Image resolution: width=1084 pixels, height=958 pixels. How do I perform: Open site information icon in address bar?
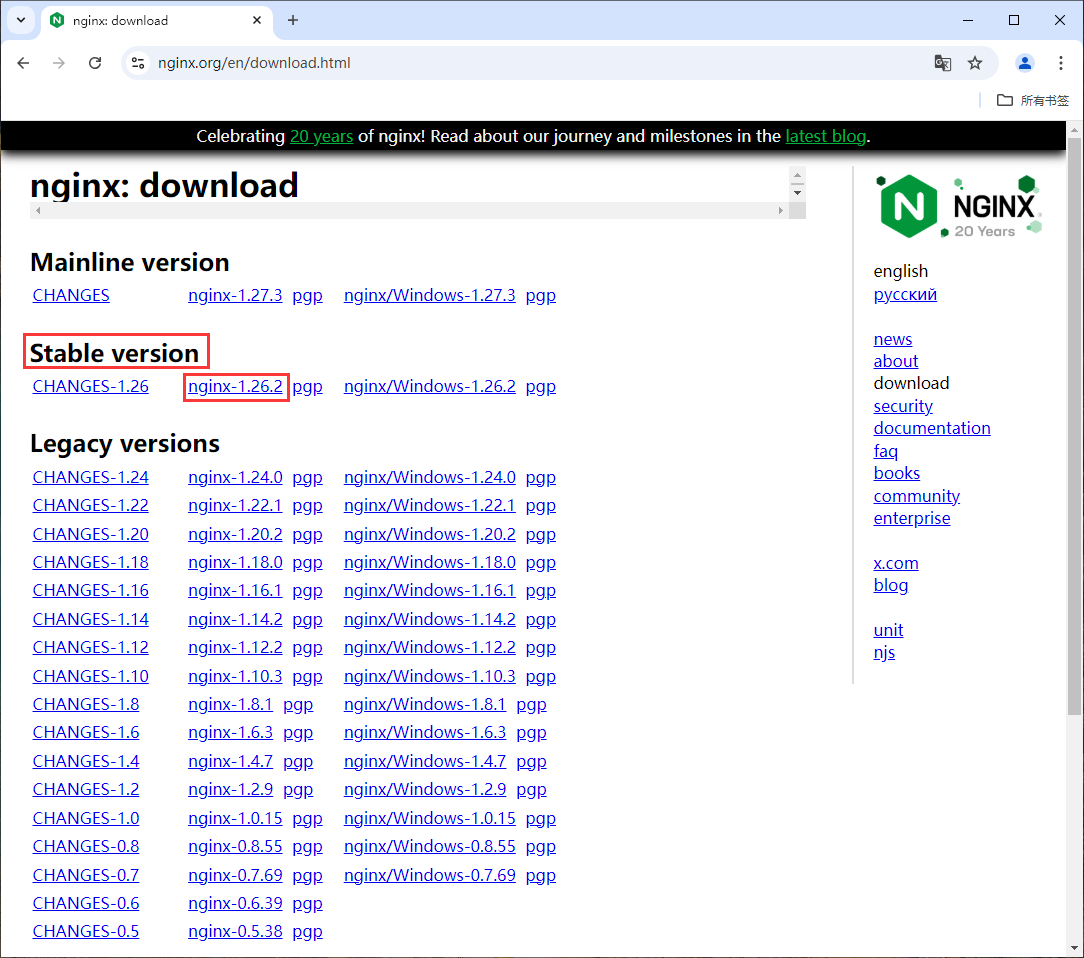coord(138,63)
